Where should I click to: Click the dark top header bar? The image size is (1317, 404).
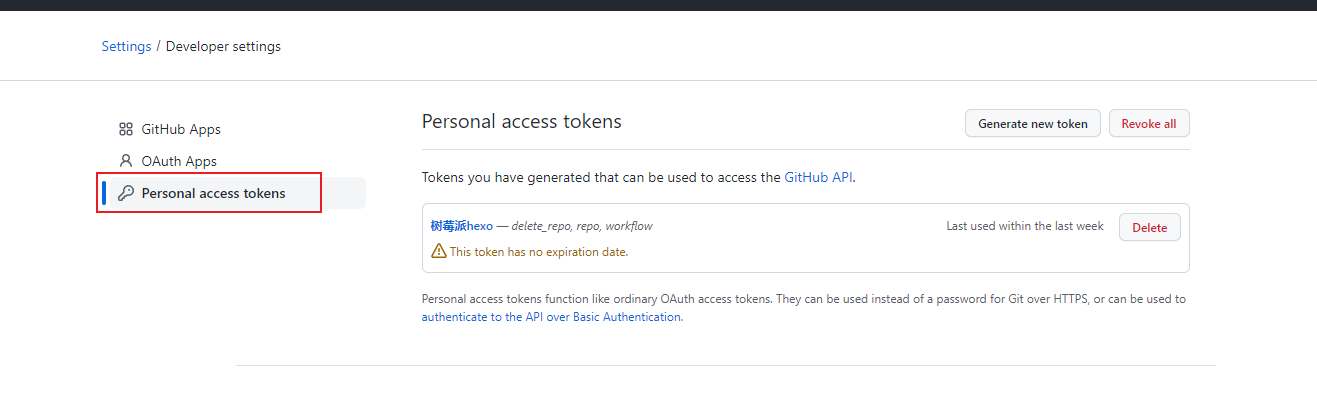[658, 5]
